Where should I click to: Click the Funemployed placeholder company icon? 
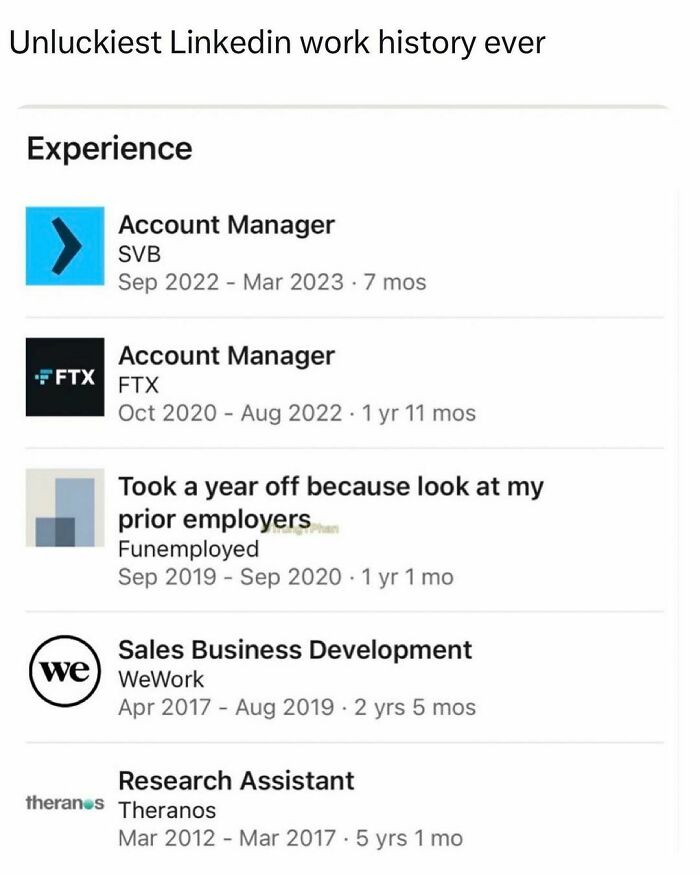65,508
